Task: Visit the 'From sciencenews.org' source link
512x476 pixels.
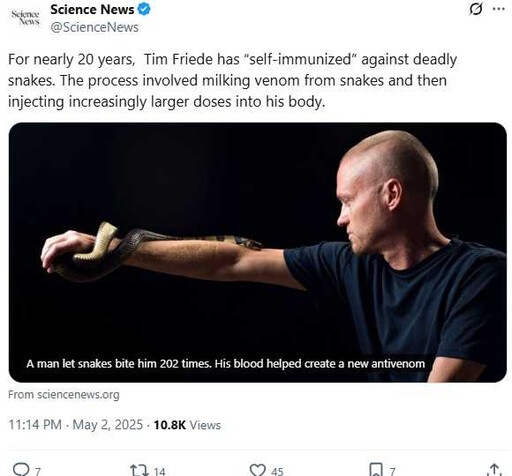Action: (64, 395)
